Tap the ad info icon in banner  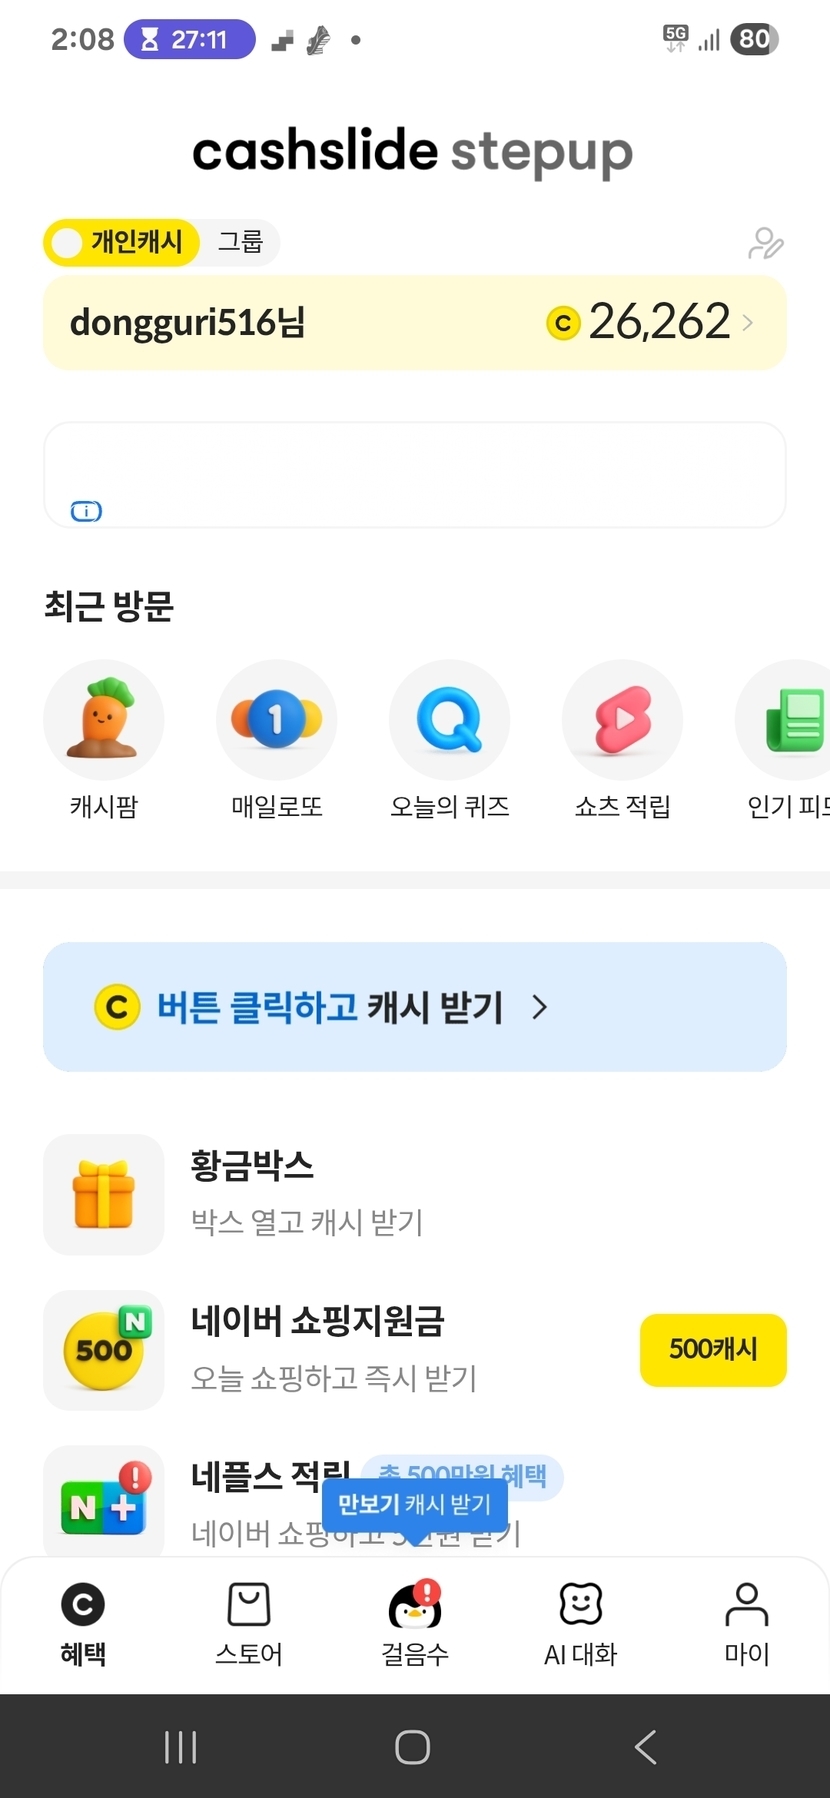click(x=86, y=512)
